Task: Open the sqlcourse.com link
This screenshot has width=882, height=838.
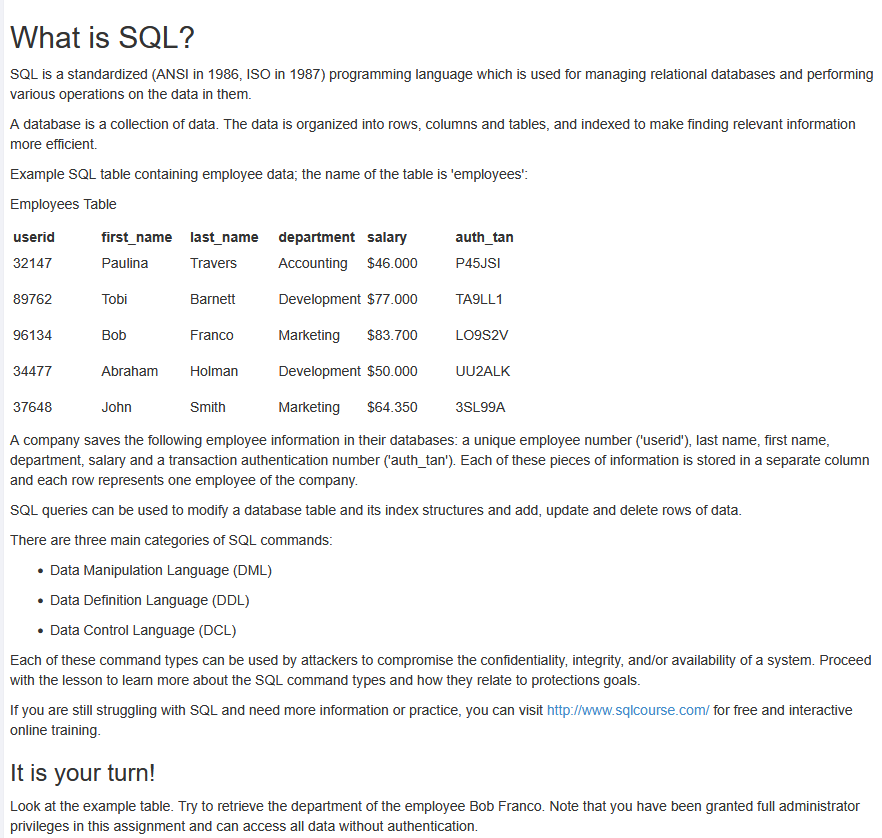Action: 628,710
